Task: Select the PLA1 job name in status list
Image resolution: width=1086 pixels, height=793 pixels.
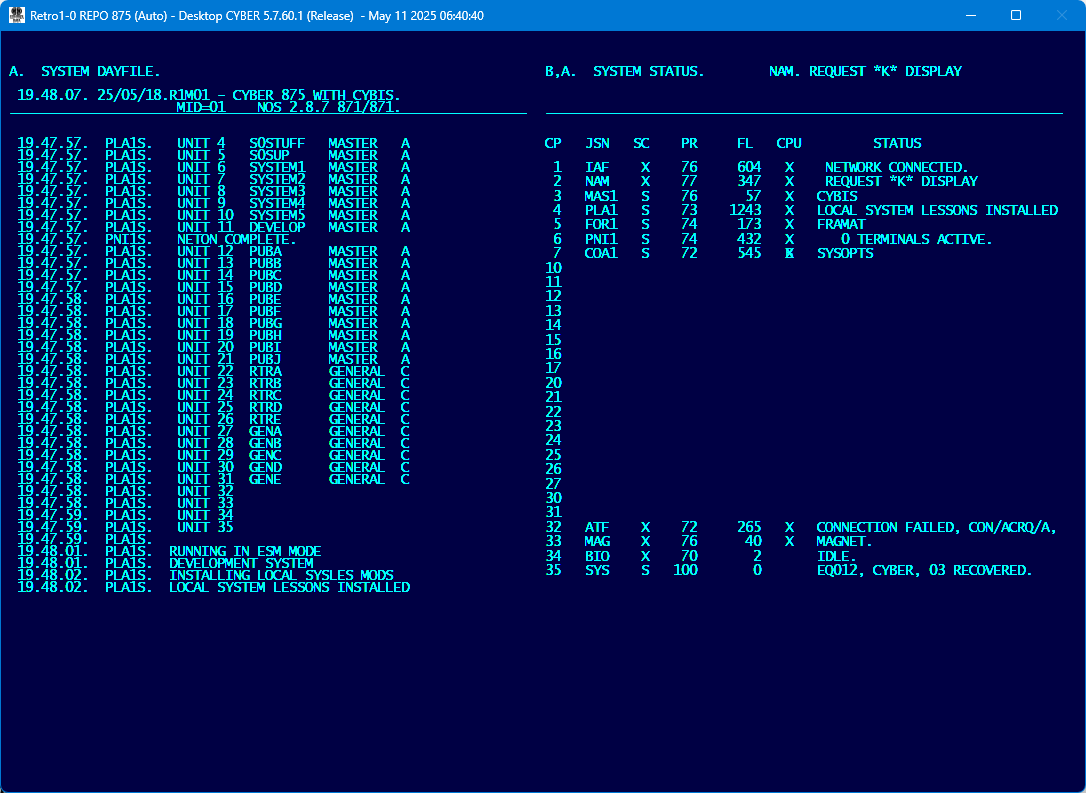Action: pos(601,210)
